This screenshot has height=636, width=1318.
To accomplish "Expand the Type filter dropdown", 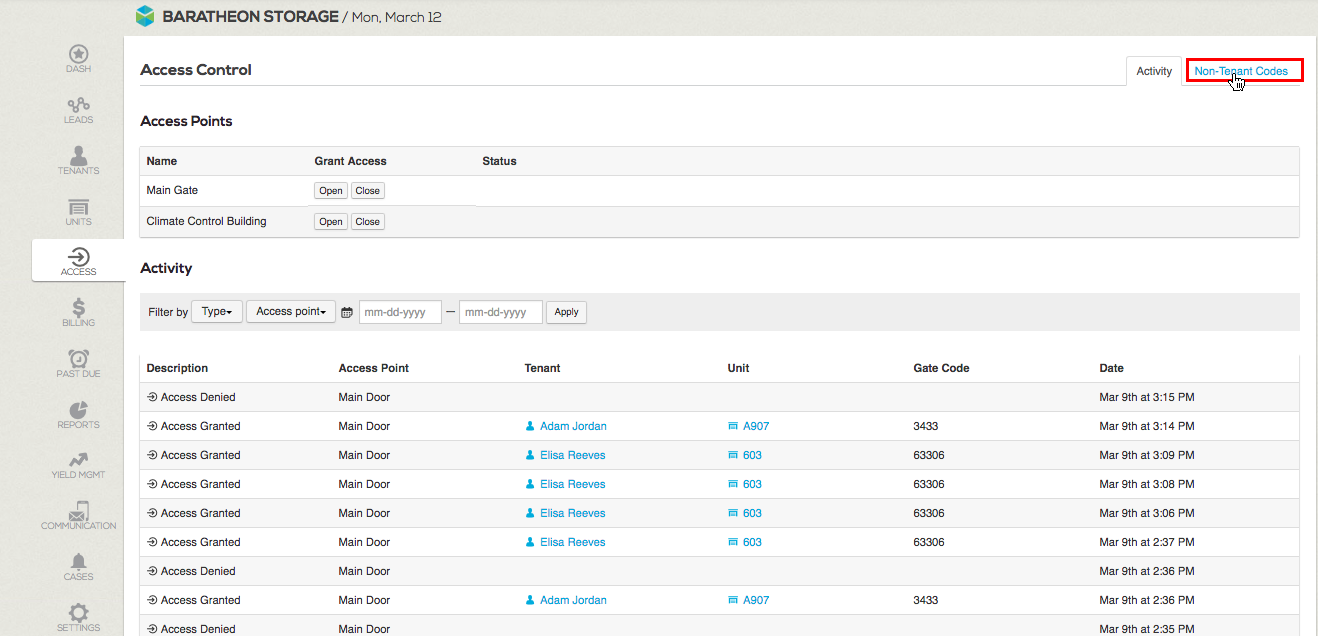I will [217, 312].
